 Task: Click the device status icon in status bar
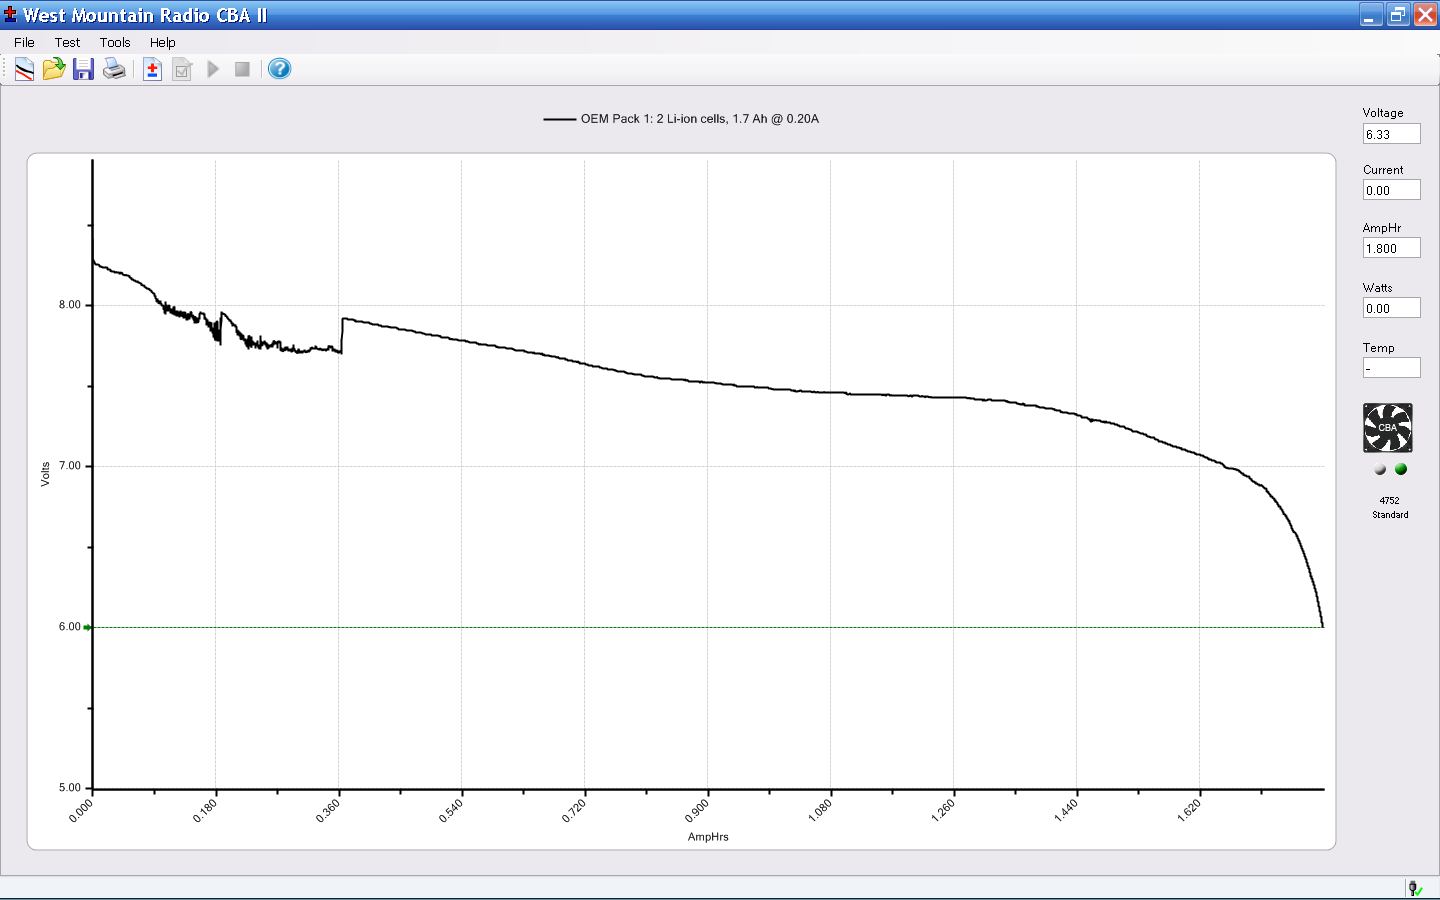point(1415,888)
